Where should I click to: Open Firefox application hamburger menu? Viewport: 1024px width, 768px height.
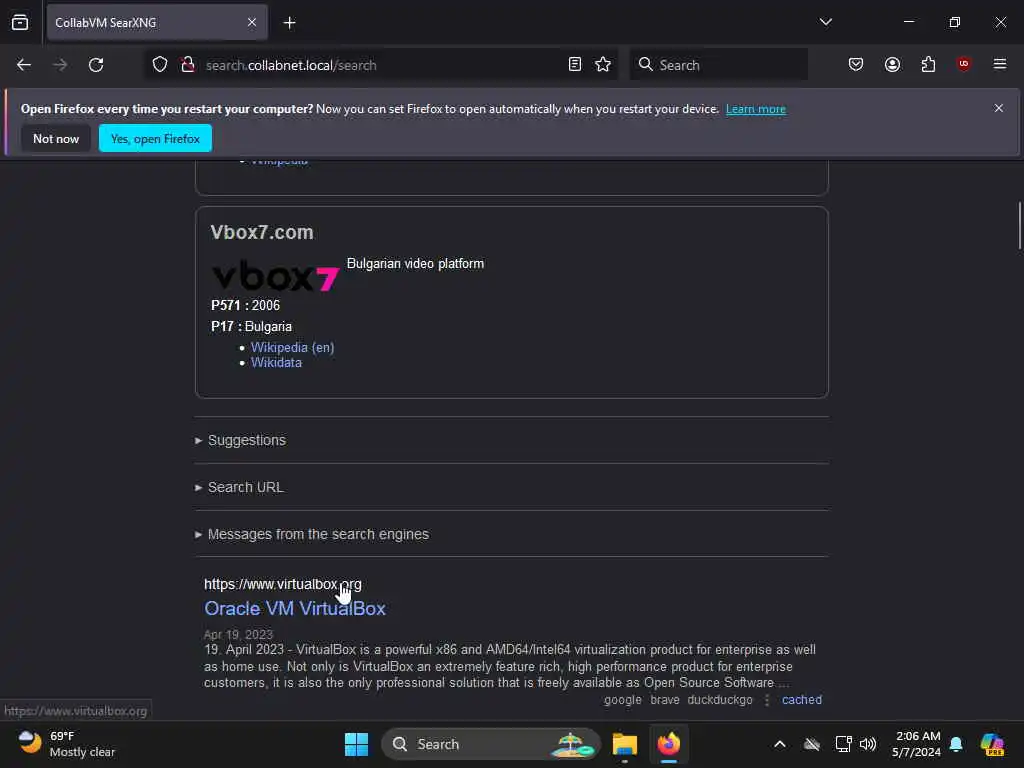999,64
